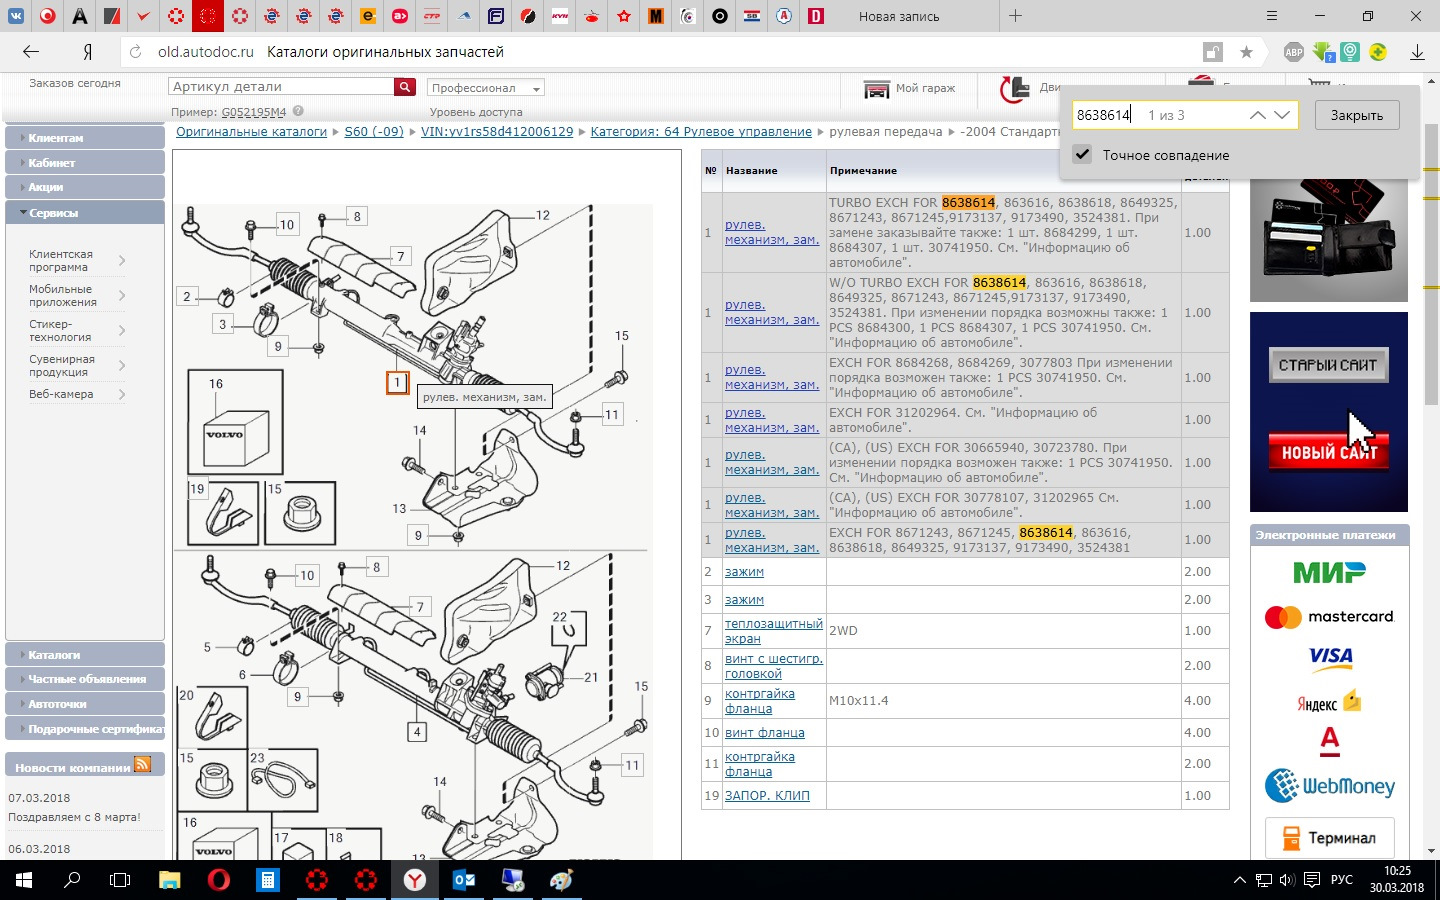Open the ABP adblock extension icon

point(1294,52)
